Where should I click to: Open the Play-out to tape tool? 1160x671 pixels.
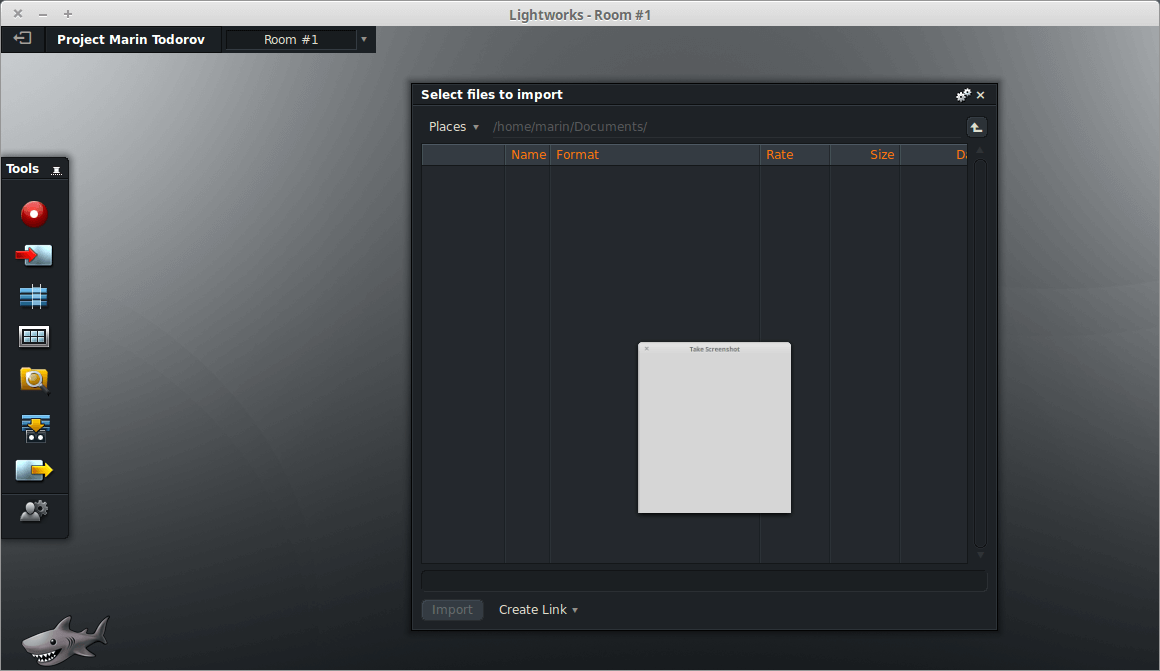point(35,428)
